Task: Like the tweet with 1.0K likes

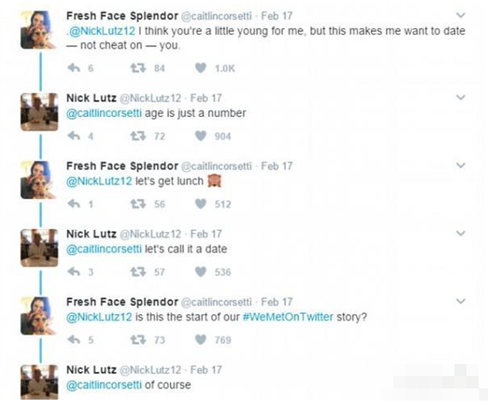Action: coord(201,68)
